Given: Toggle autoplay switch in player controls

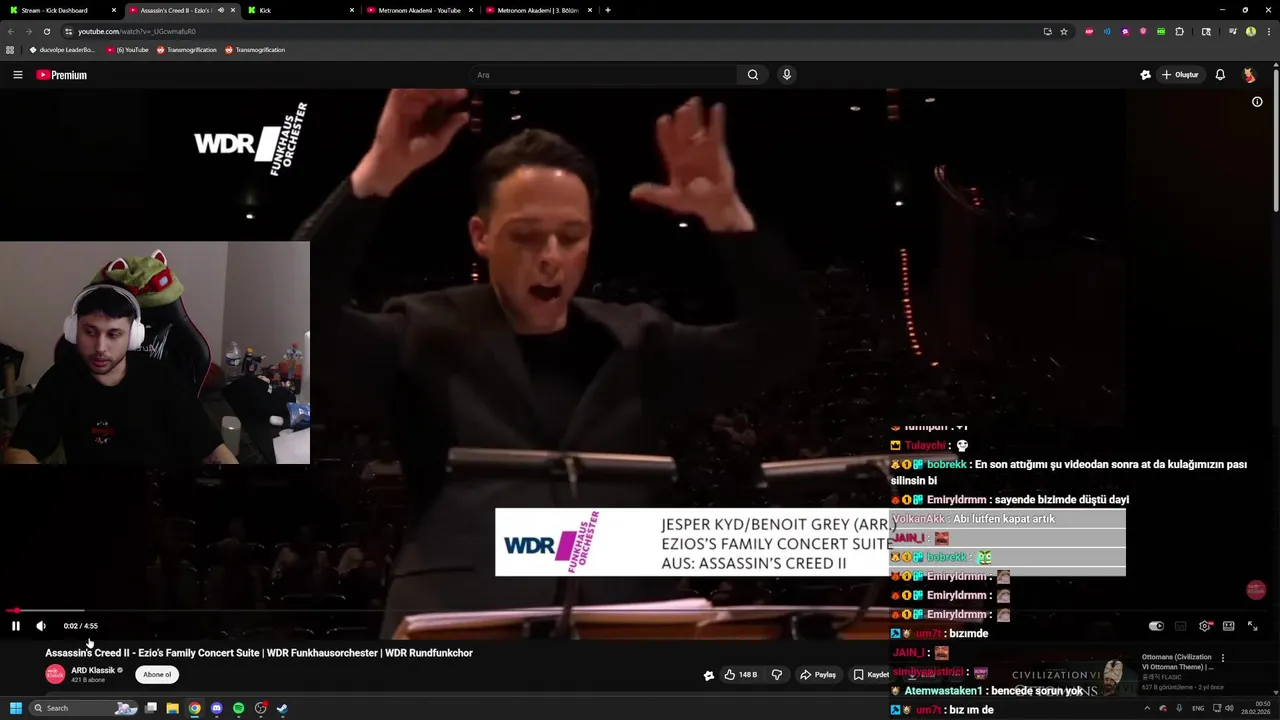Looking at the screenshot, I should pos(1156,626).
